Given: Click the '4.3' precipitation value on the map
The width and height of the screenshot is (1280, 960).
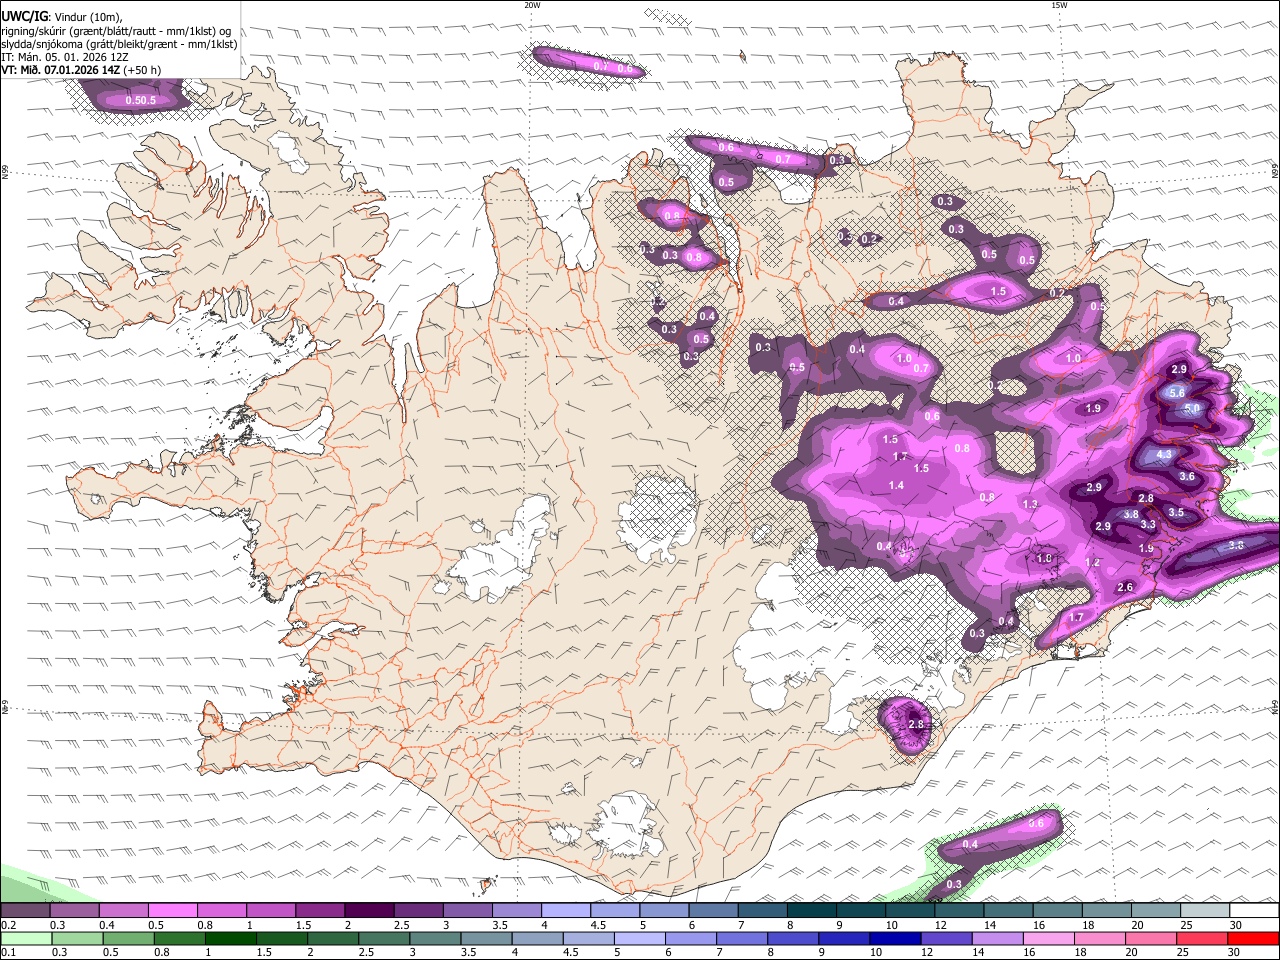Looking at the screenshot, I should [x=1164, y=454].
